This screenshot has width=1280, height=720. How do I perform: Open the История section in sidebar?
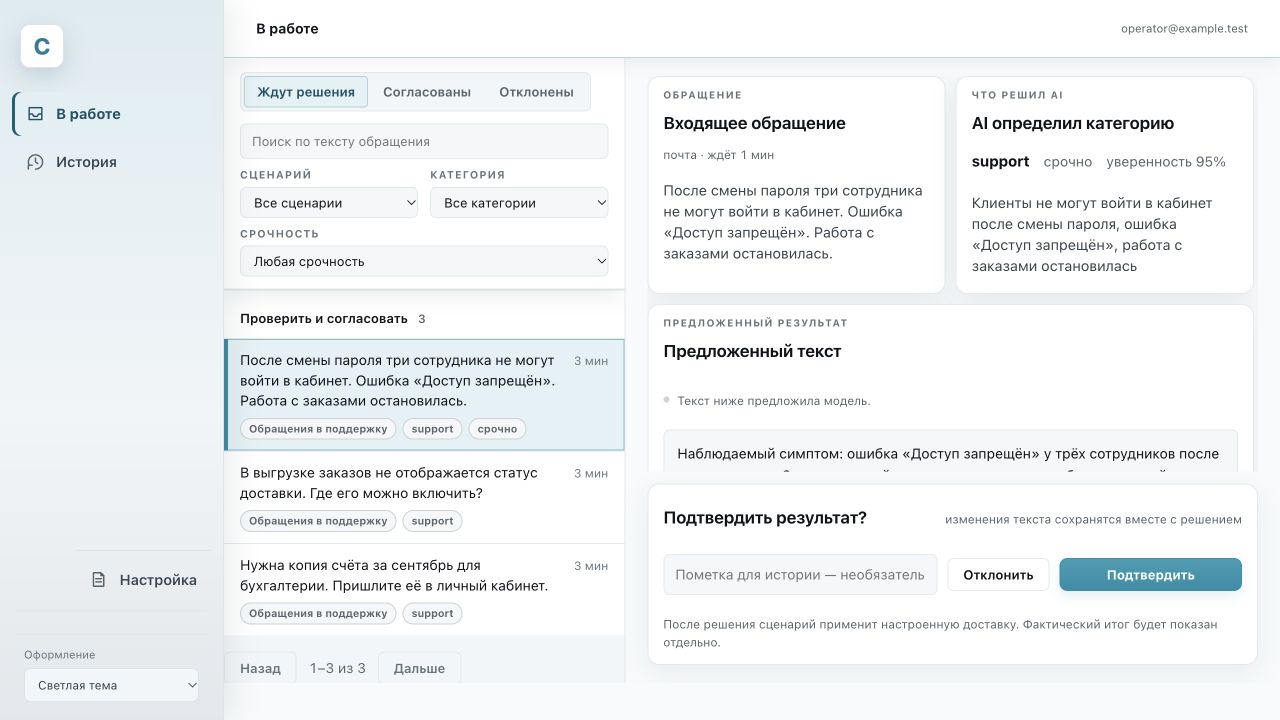pyautogui.click(x=112, y=162)
